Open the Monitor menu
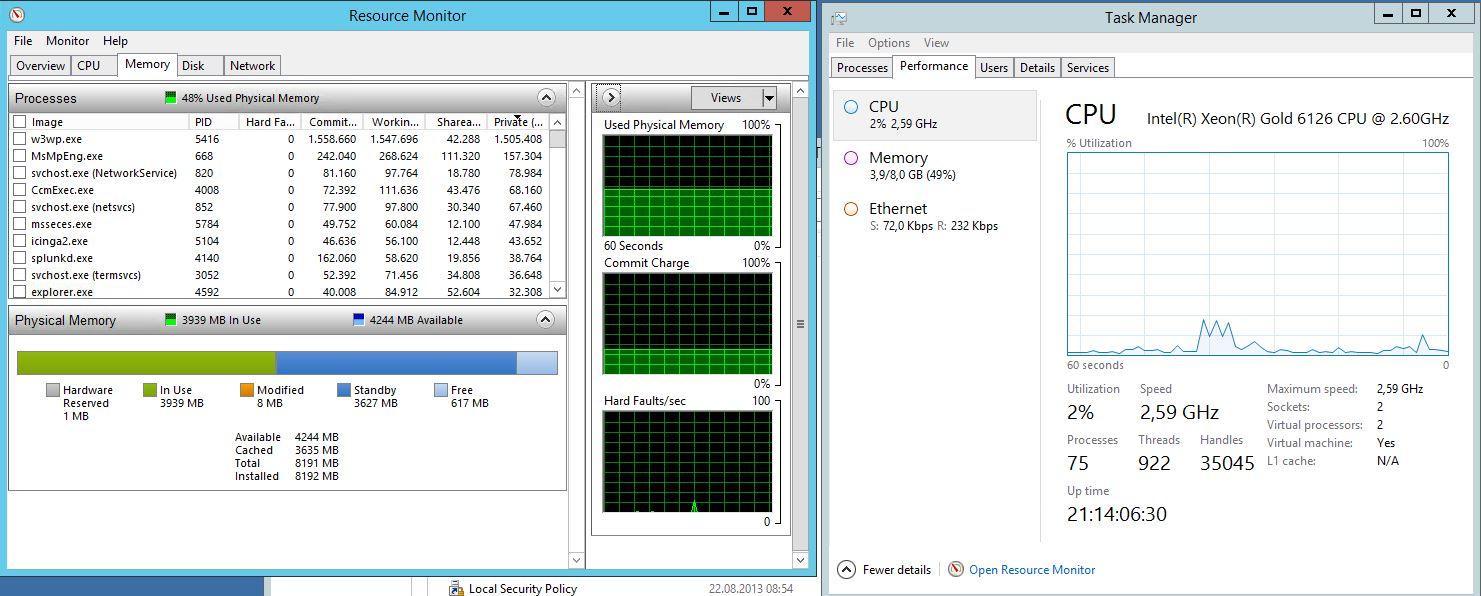 (x=68, y=41)
